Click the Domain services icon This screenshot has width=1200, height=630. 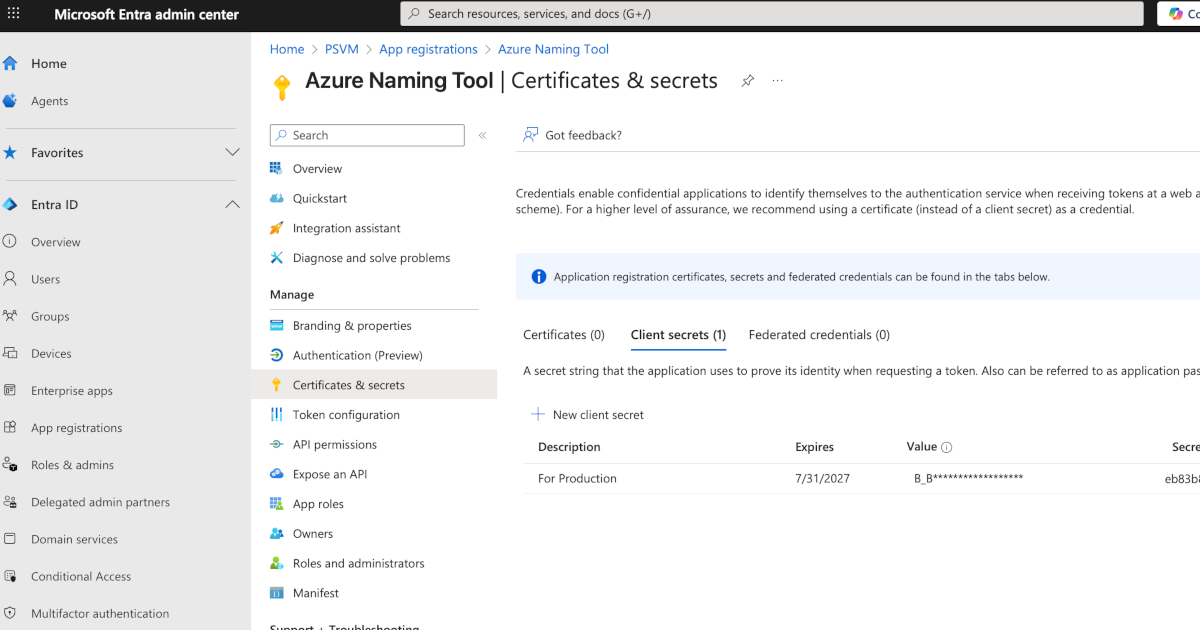pyautogui.click(x=10, y=539)
